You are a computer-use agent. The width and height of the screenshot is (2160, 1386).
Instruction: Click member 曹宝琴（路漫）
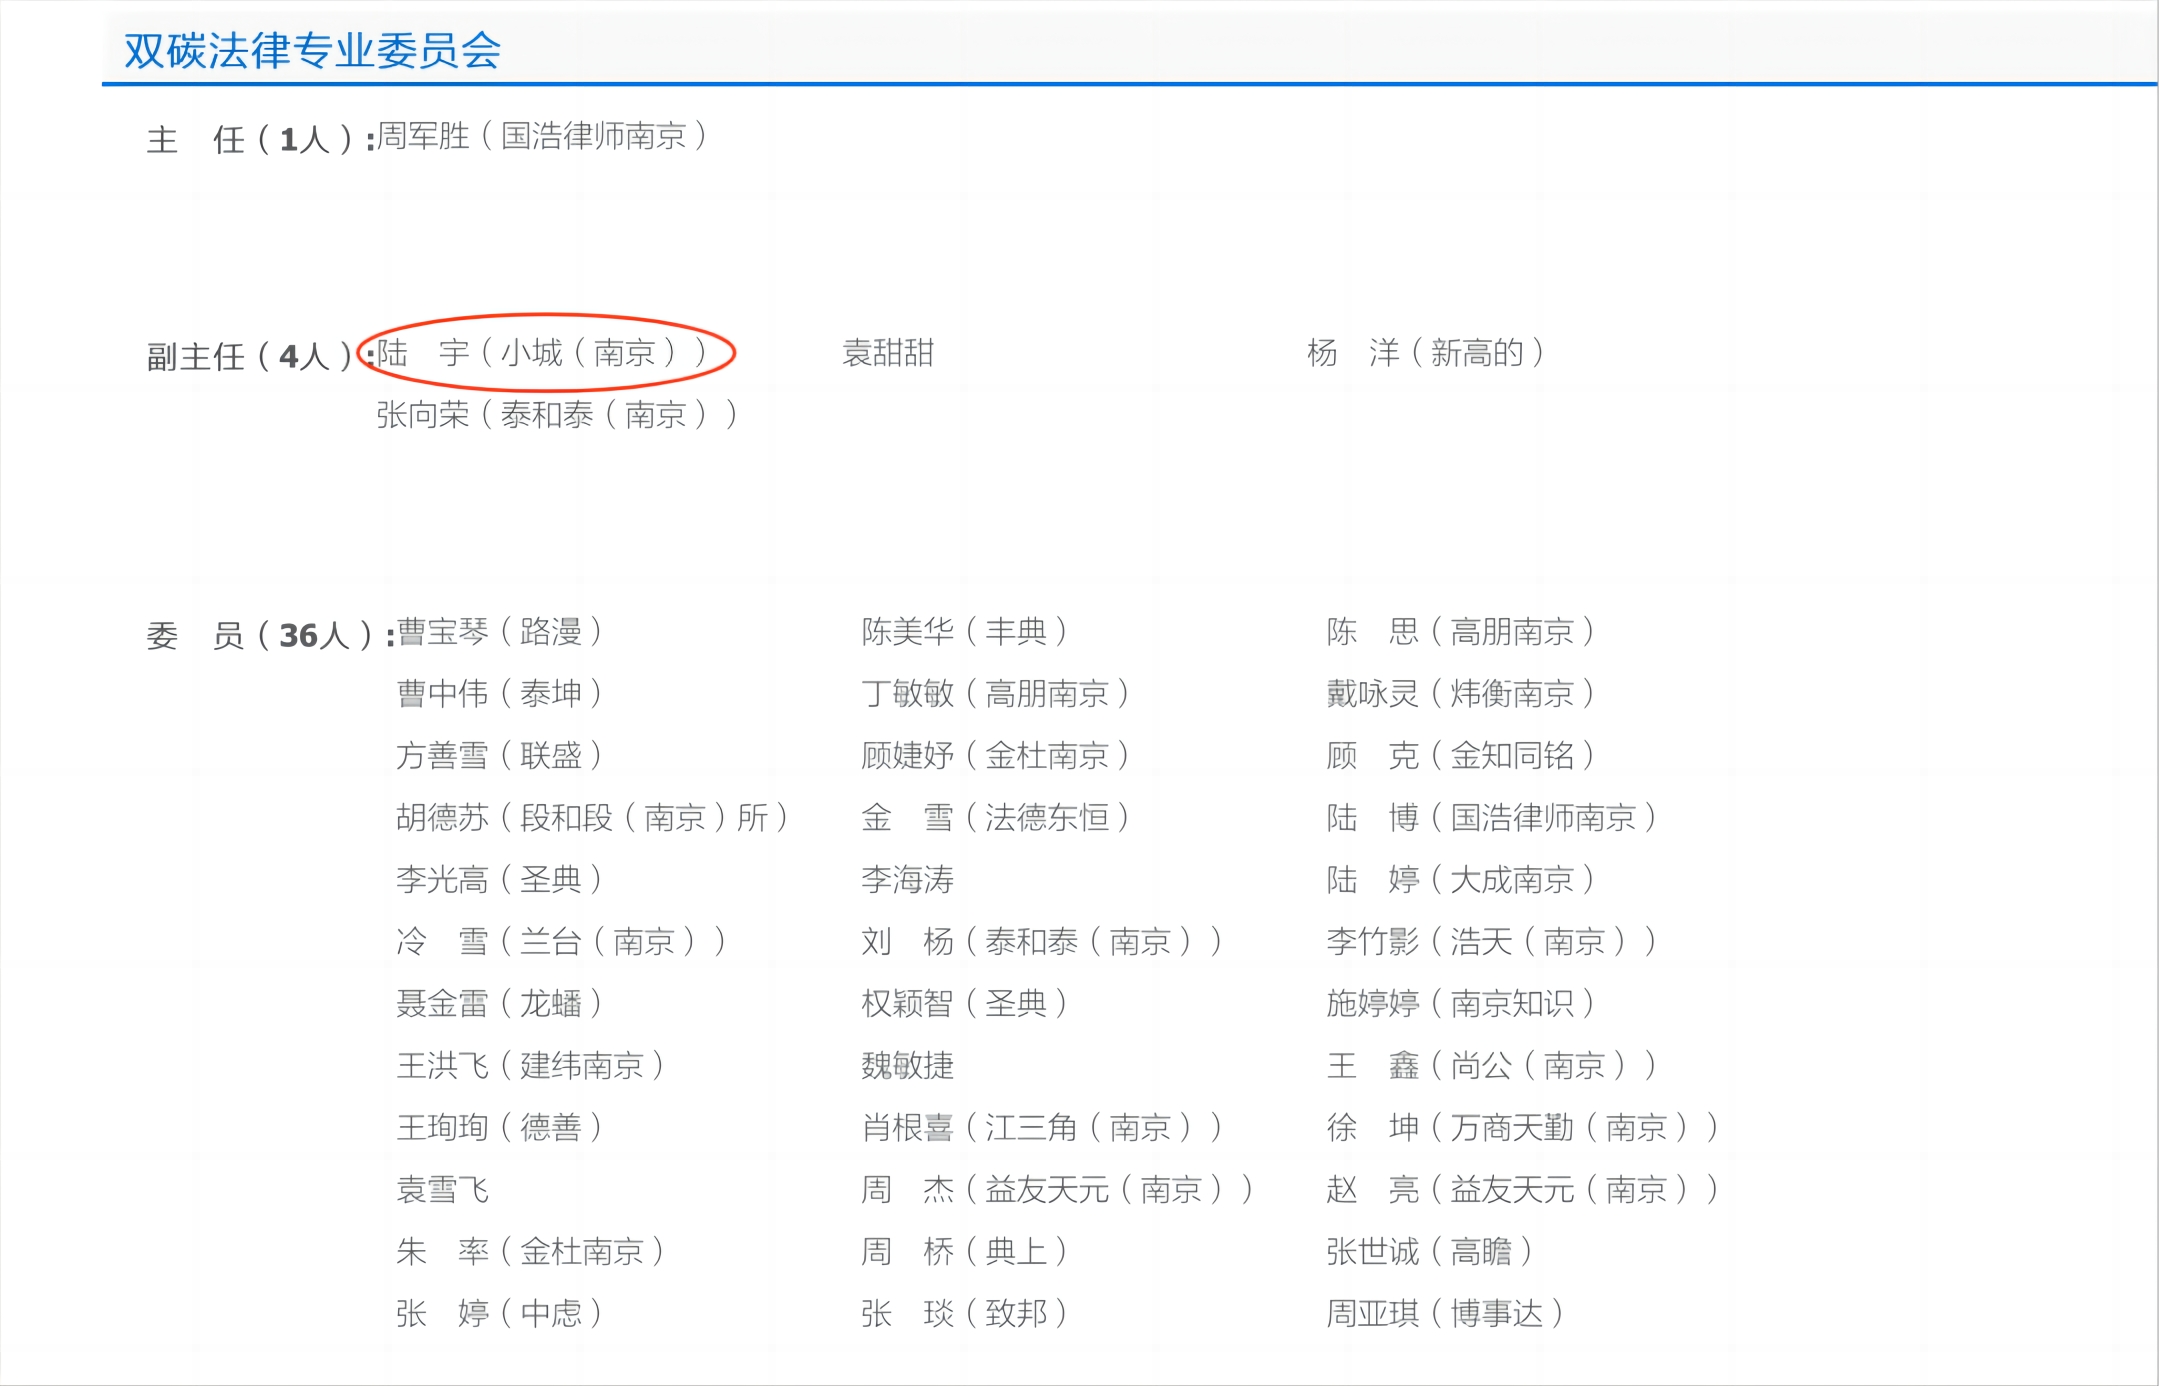point(500,632)
